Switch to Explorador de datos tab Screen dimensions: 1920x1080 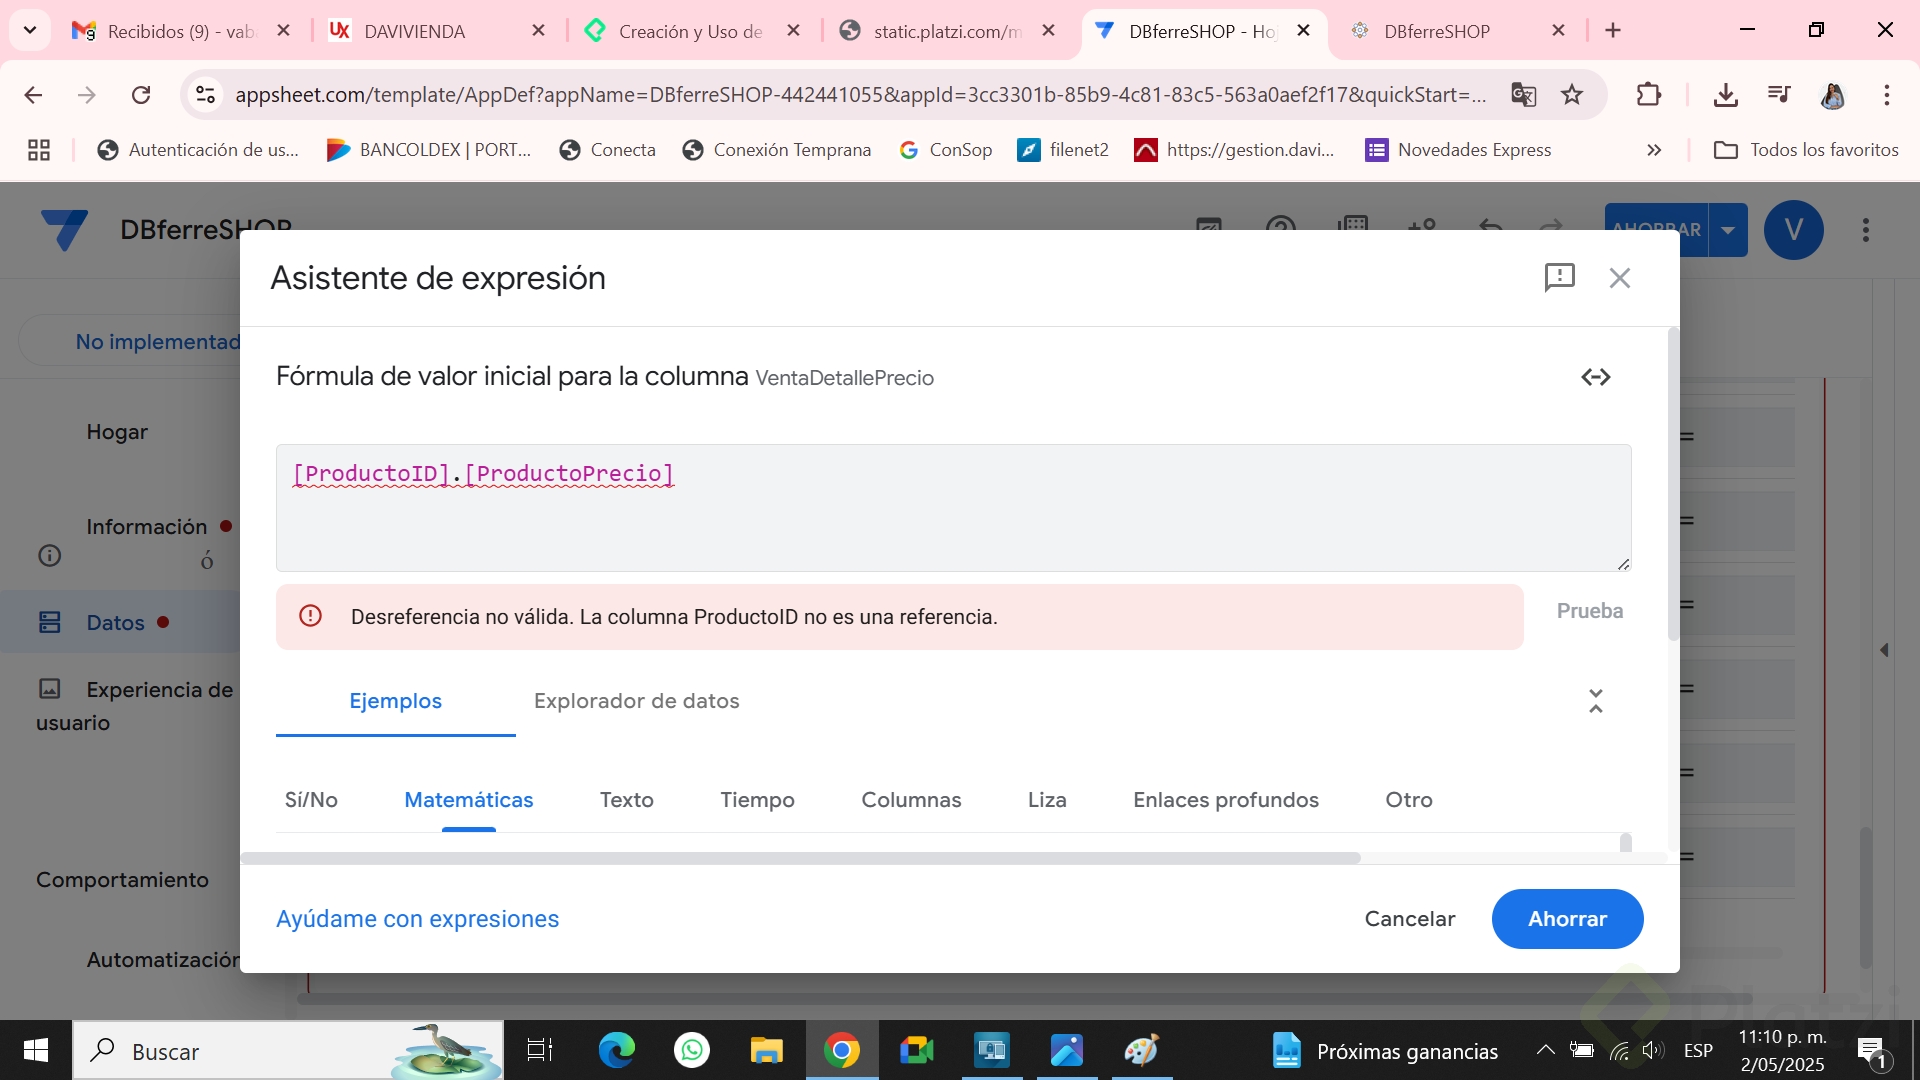coord(636,701)
